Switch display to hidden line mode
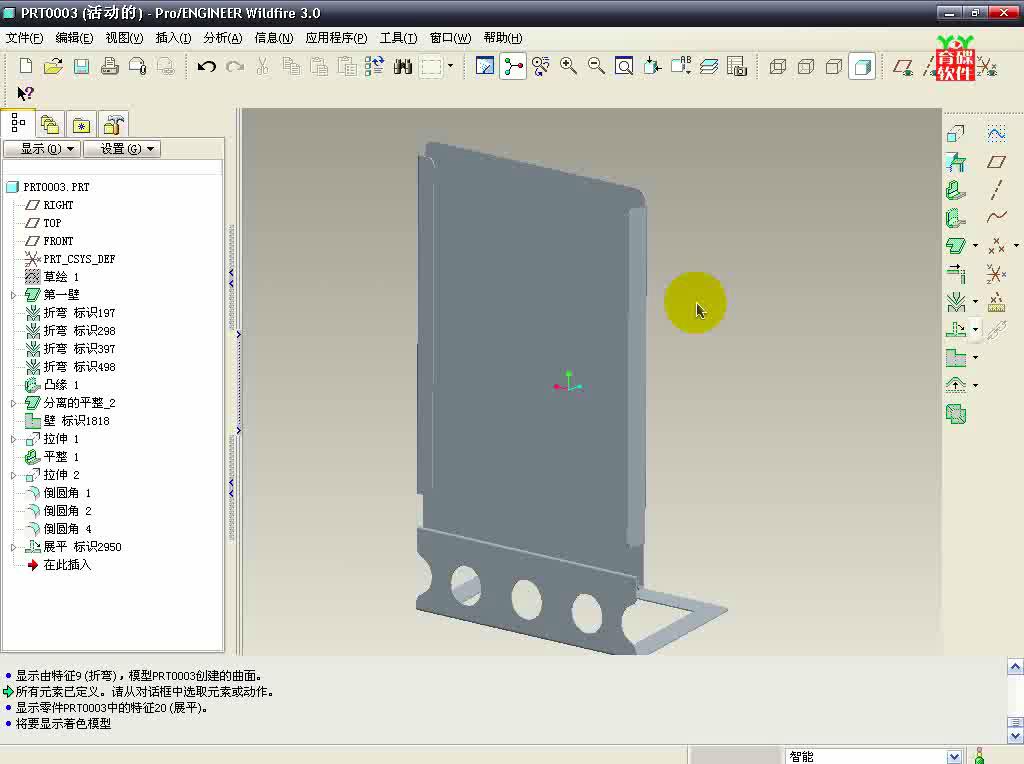 tap(806, 66)
